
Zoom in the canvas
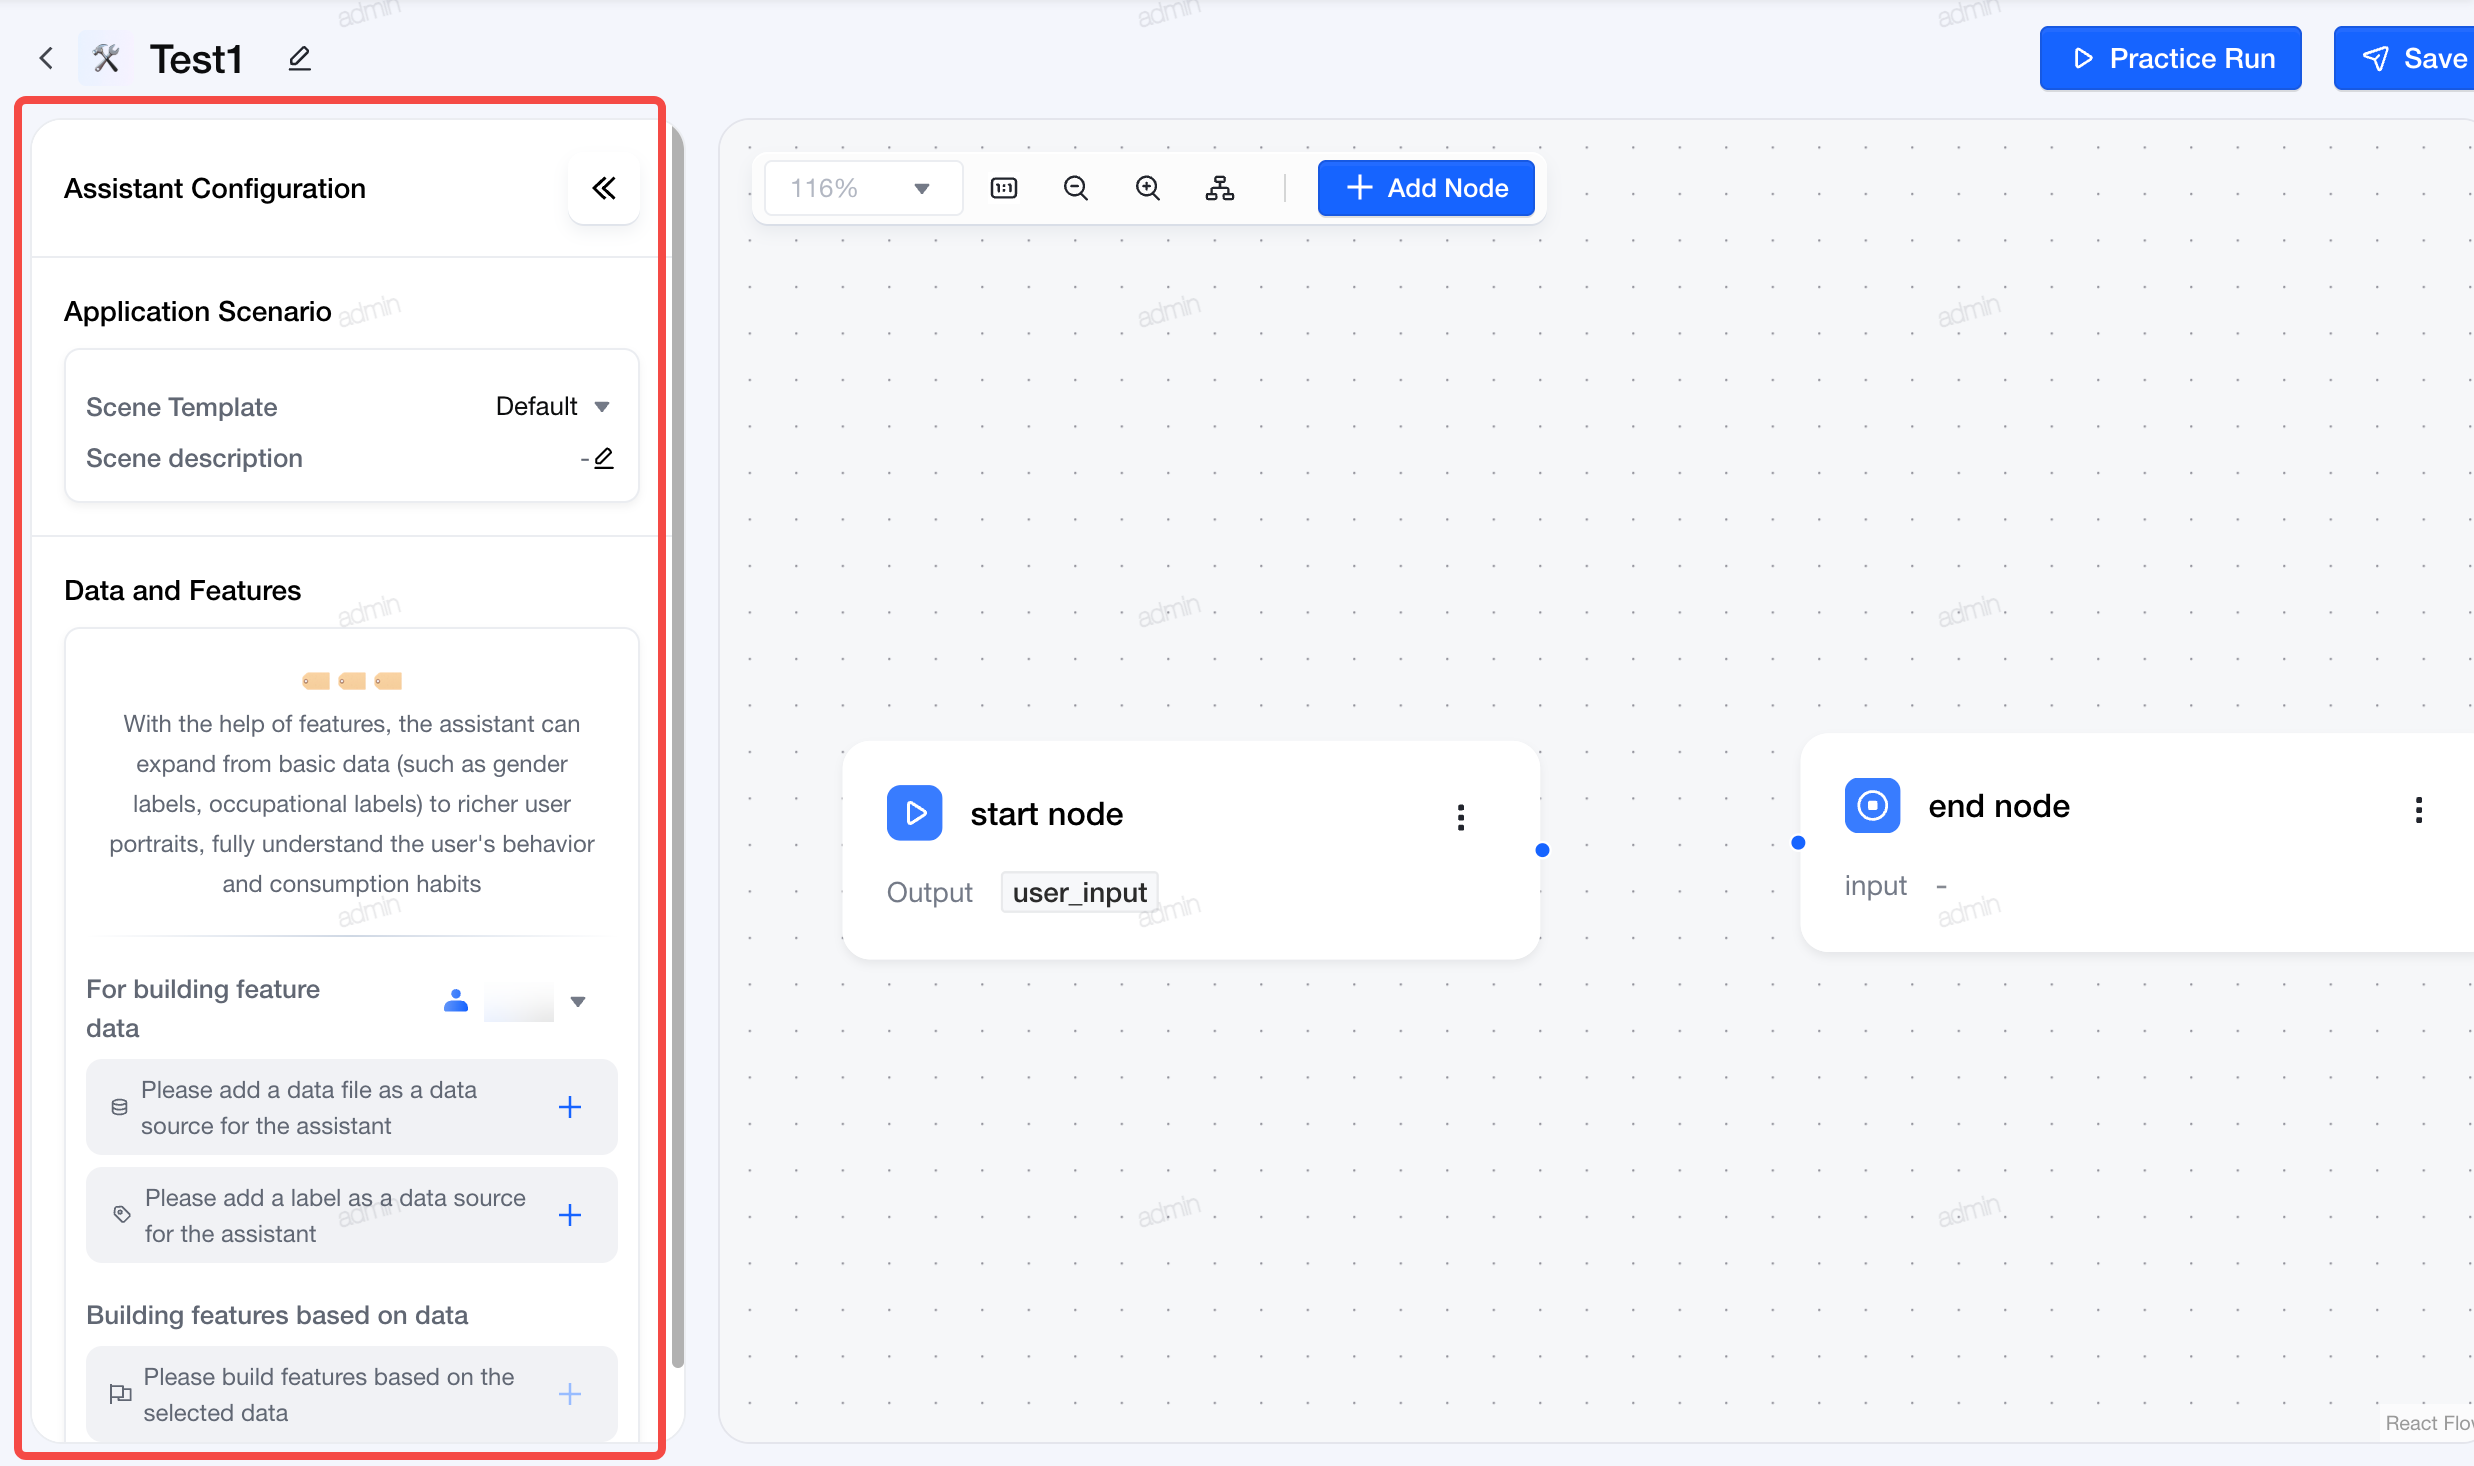coord(1148,188)
